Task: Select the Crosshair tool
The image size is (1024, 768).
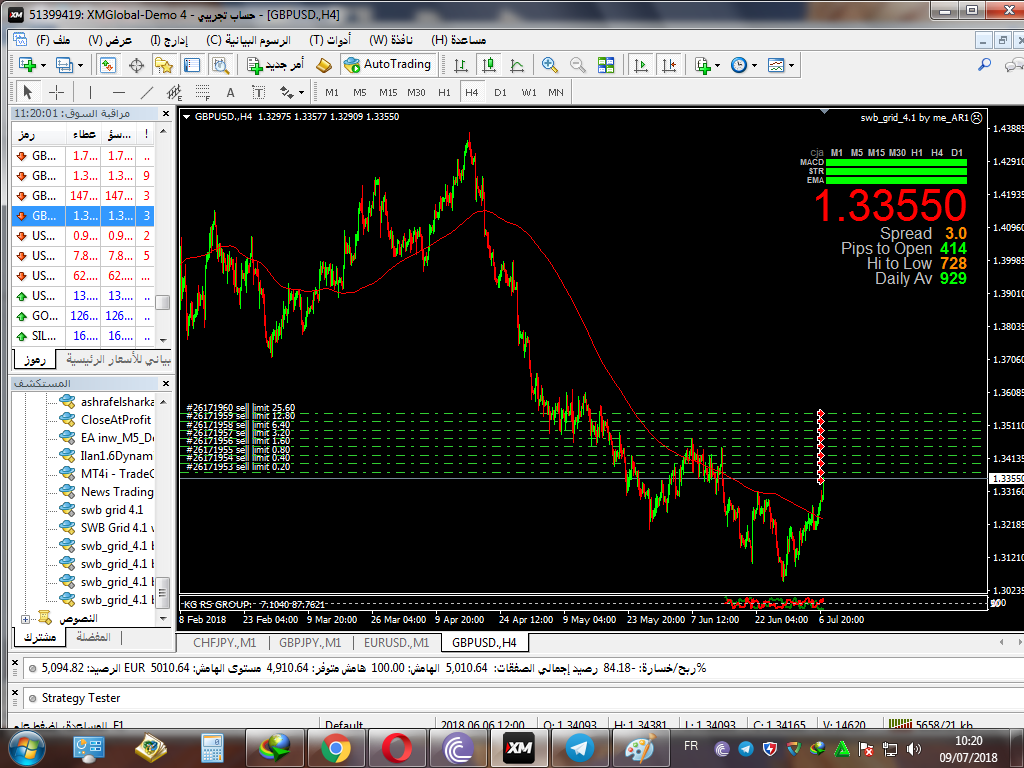Action: point(57,92)
